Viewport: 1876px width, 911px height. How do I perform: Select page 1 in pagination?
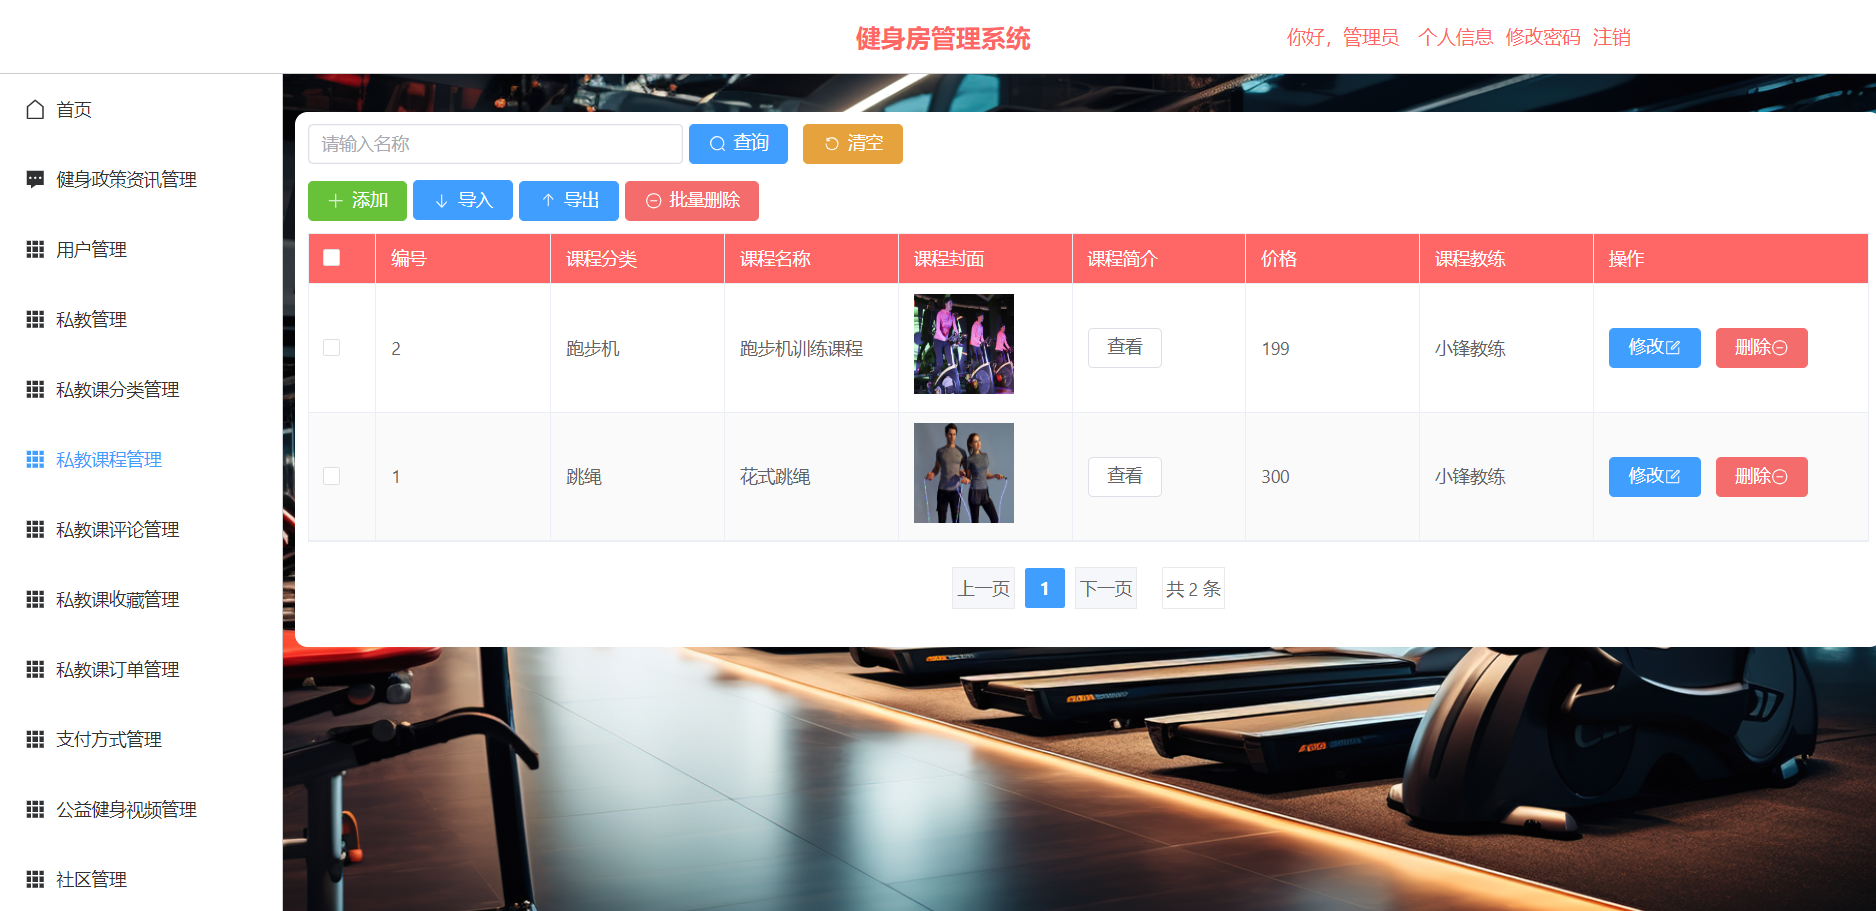pos(1045,589)
